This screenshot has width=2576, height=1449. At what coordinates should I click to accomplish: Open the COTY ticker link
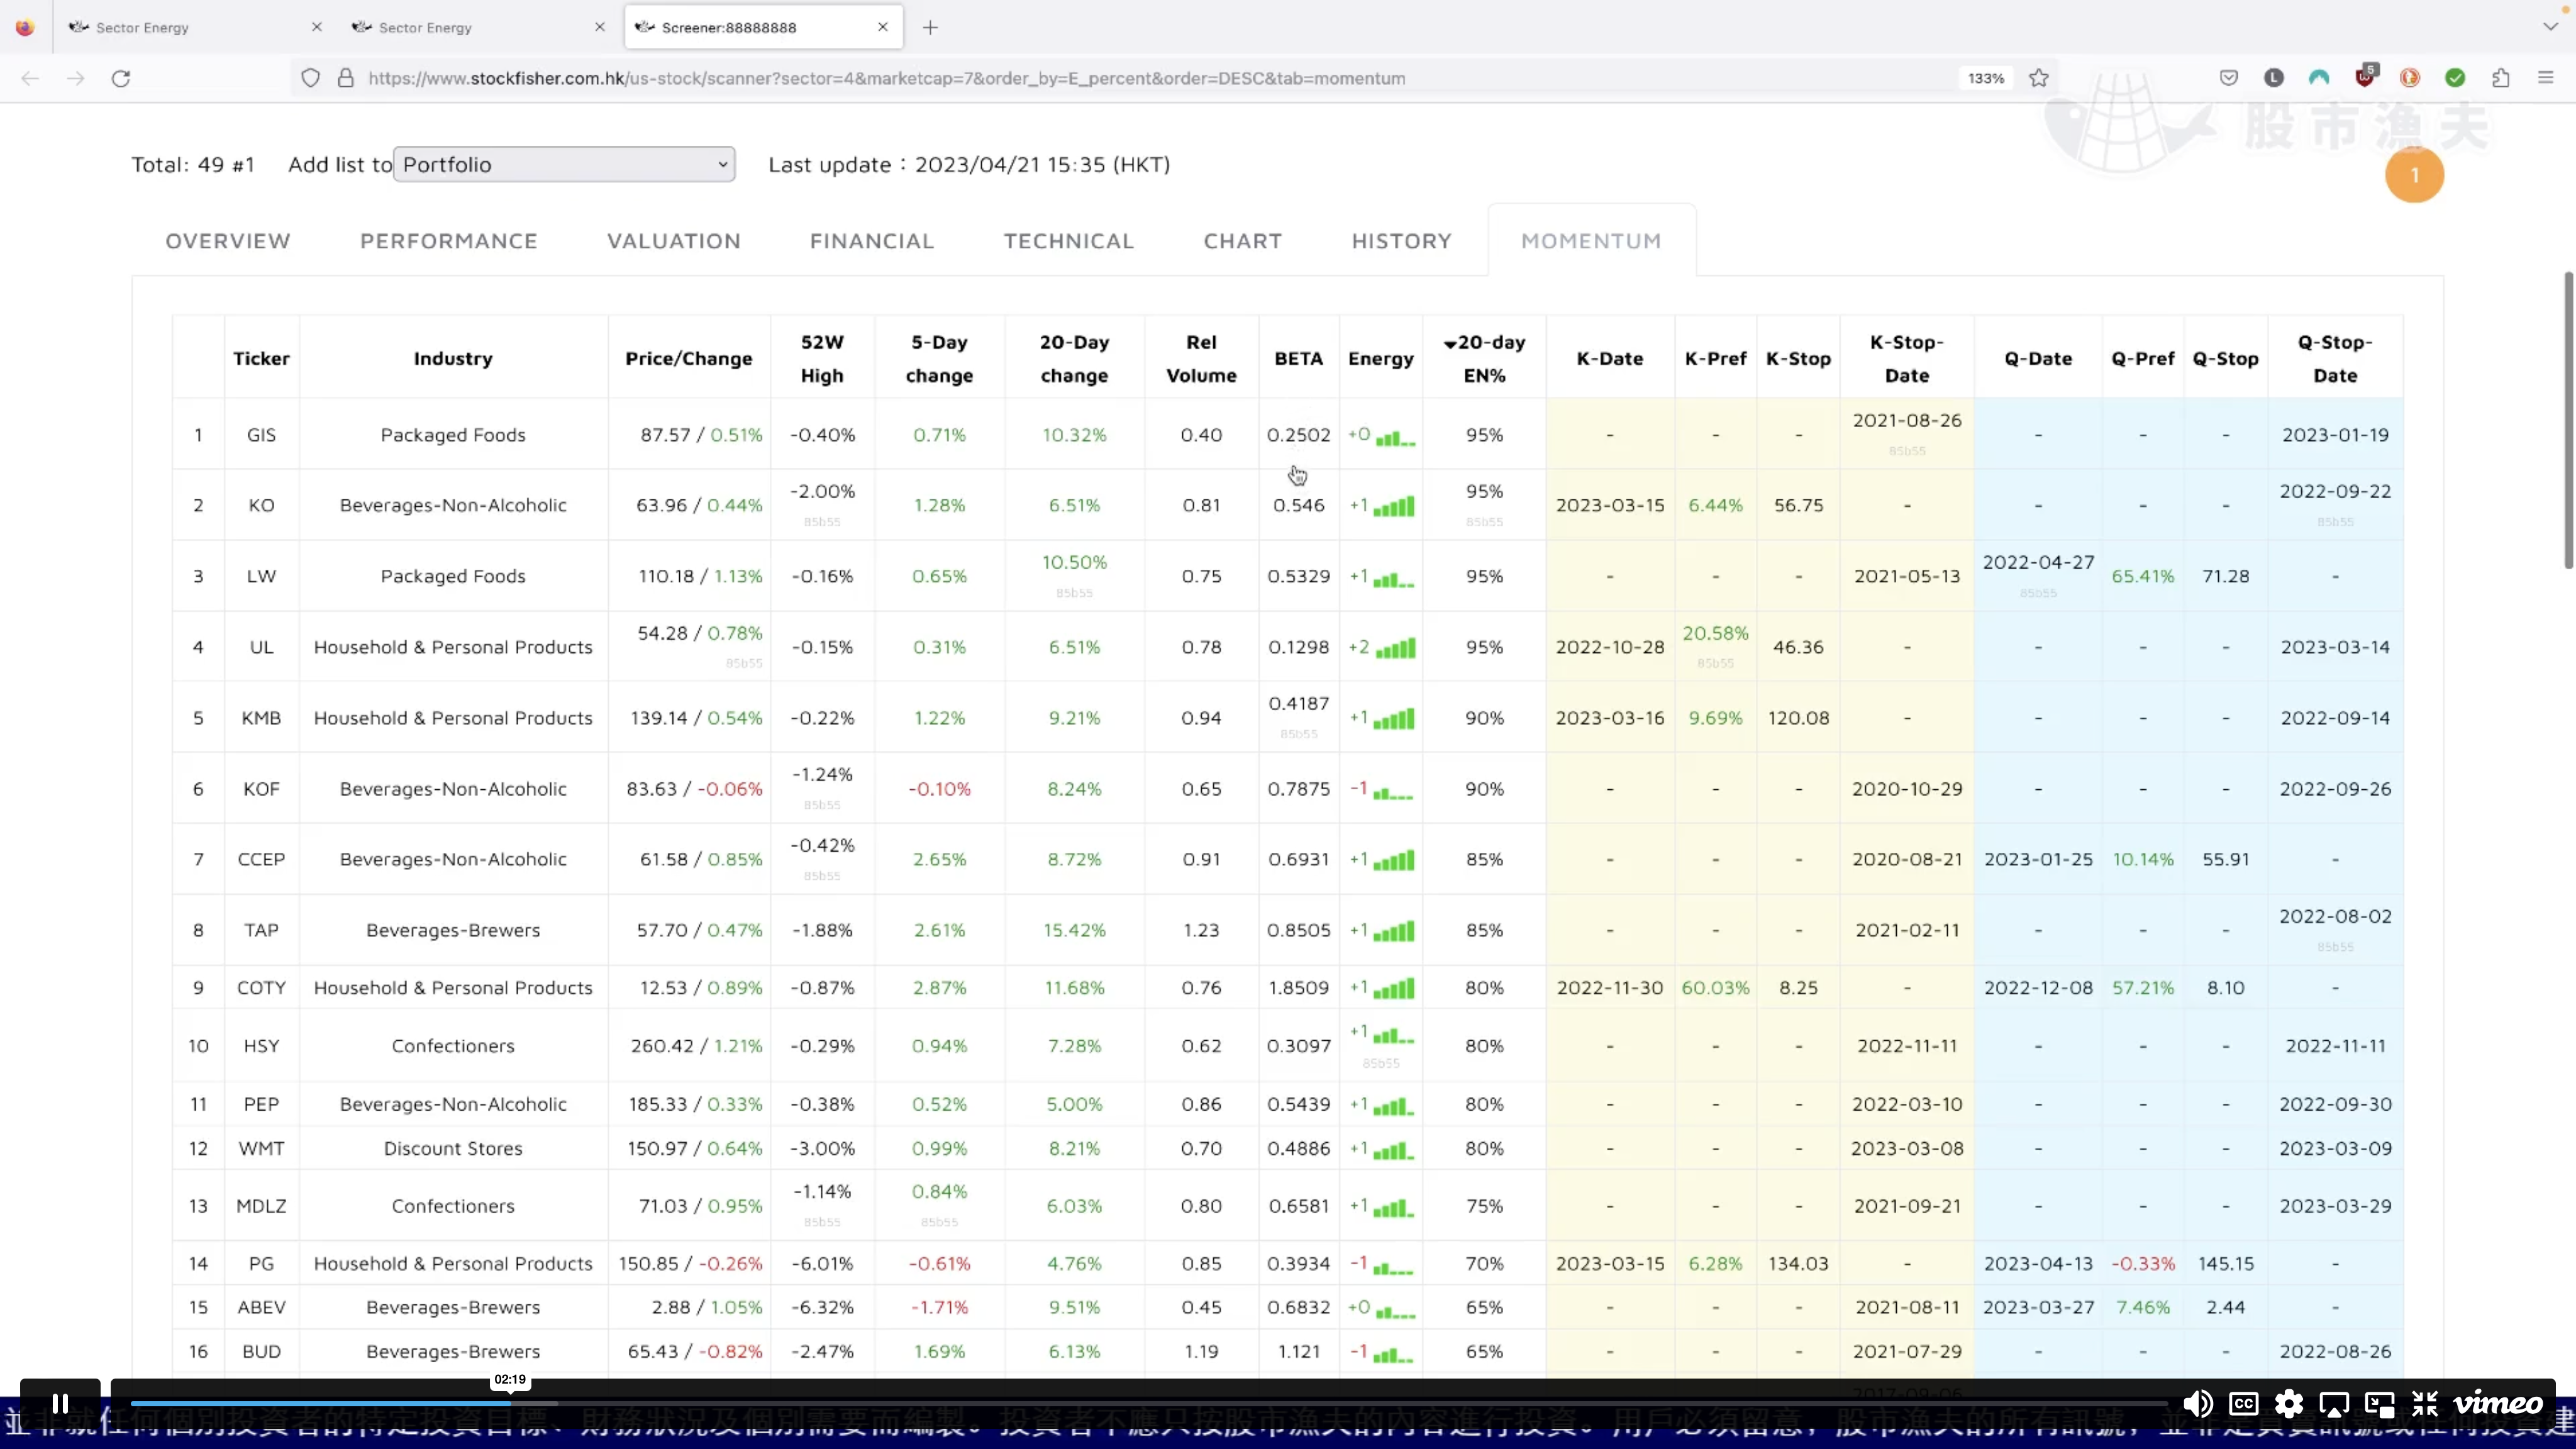pyautogui.click(x=261, y=988)
